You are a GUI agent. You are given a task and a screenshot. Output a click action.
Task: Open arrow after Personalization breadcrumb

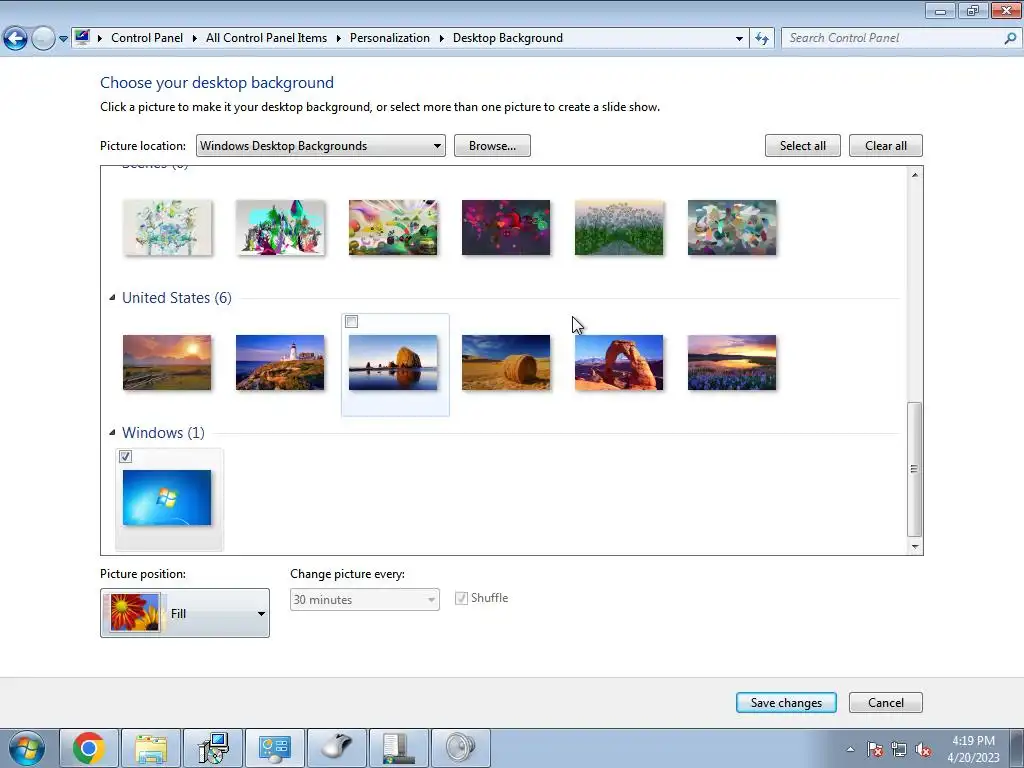[441, 39]
